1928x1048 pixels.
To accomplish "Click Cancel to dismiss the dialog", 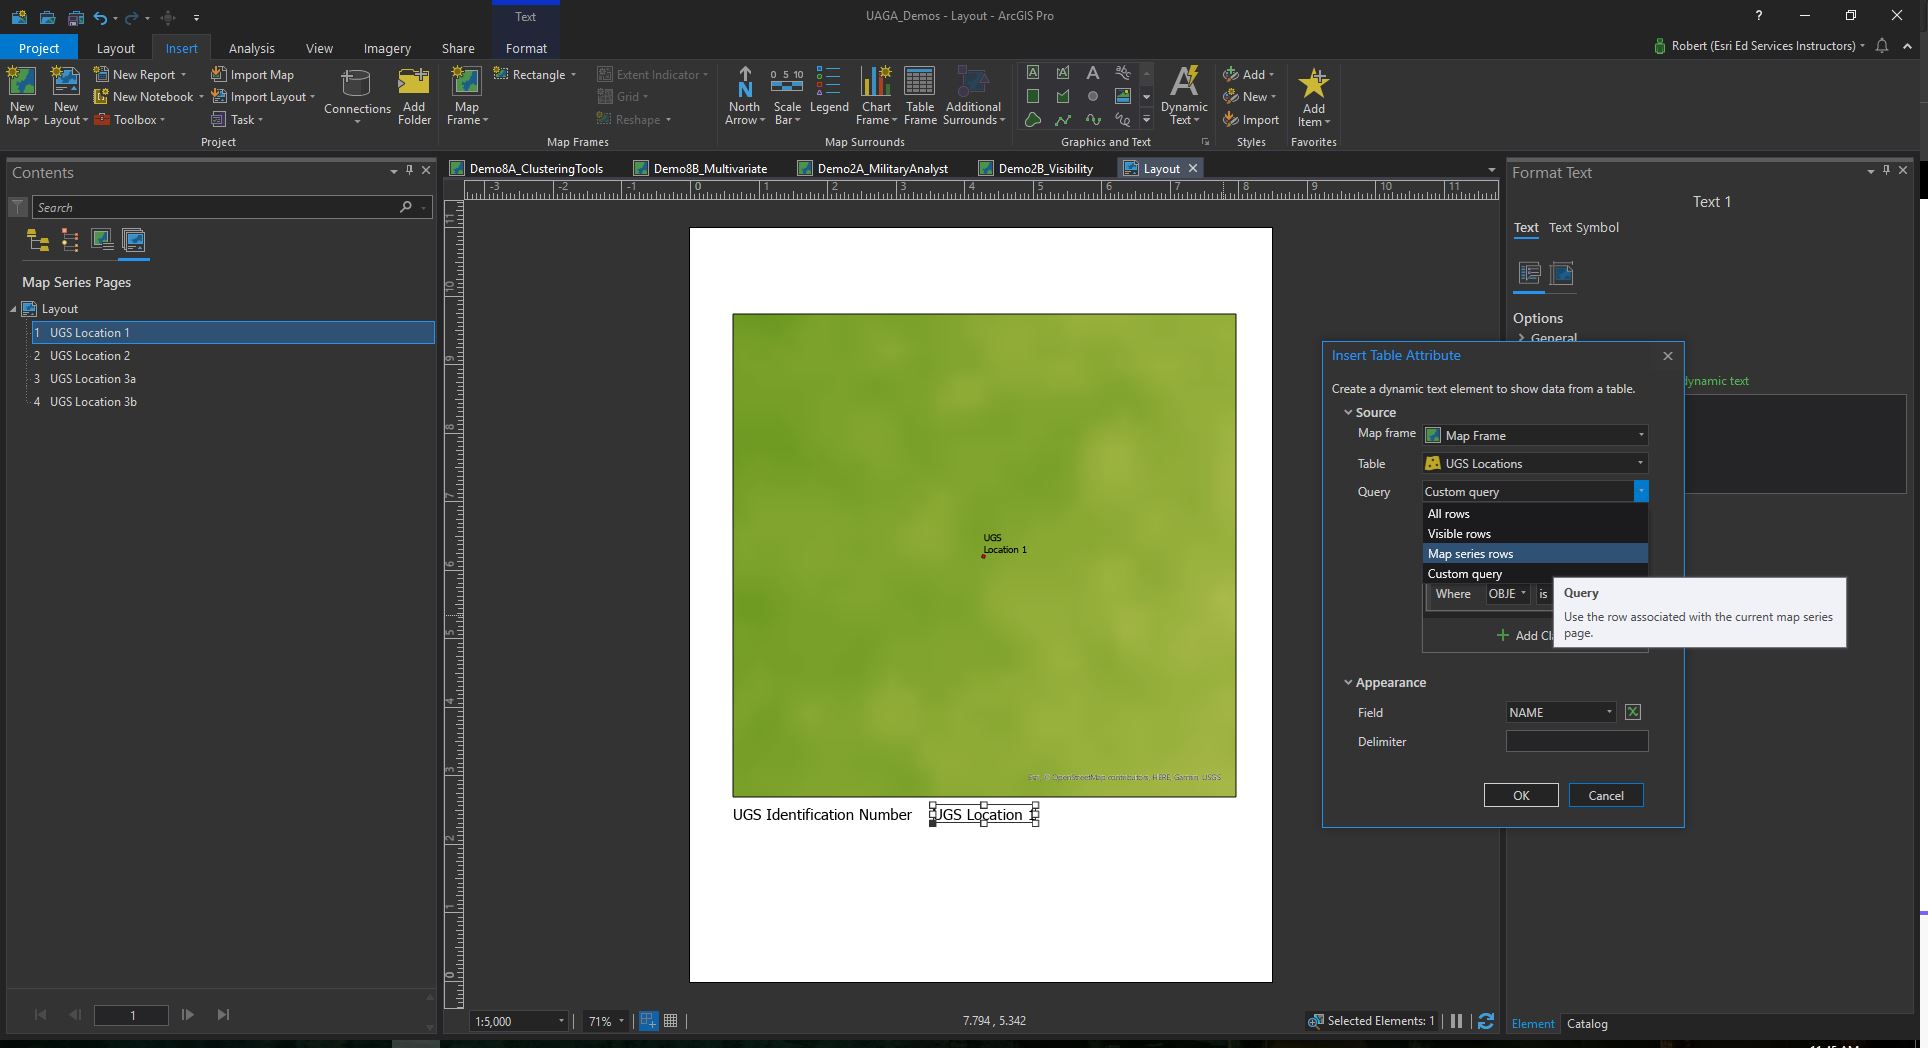I will coord(1605,795).
